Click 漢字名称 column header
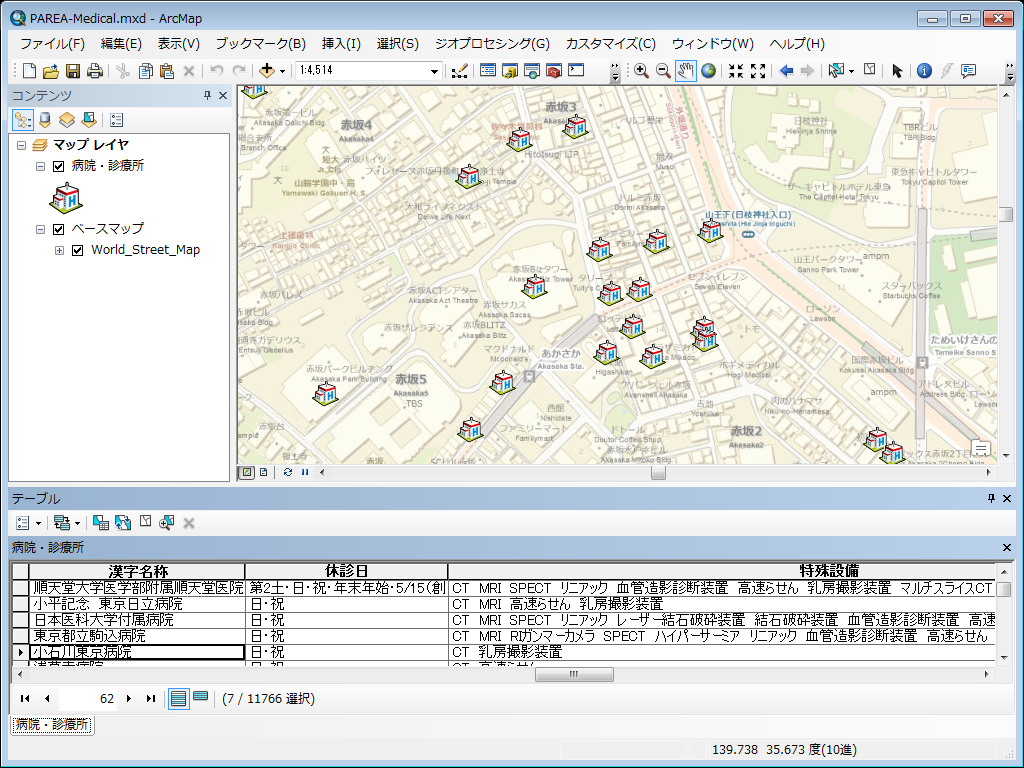 click(137, 571)
